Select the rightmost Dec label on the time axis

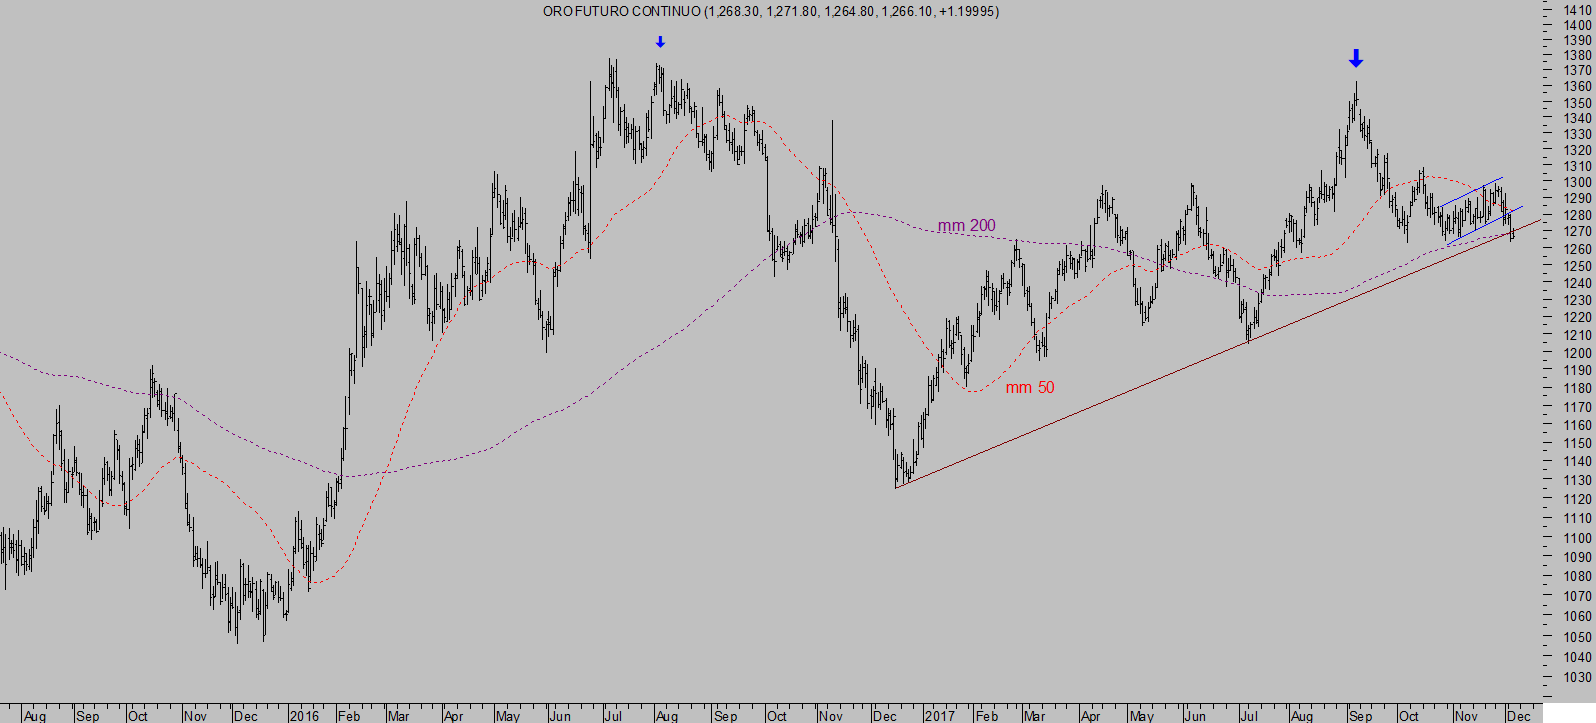1518,716
